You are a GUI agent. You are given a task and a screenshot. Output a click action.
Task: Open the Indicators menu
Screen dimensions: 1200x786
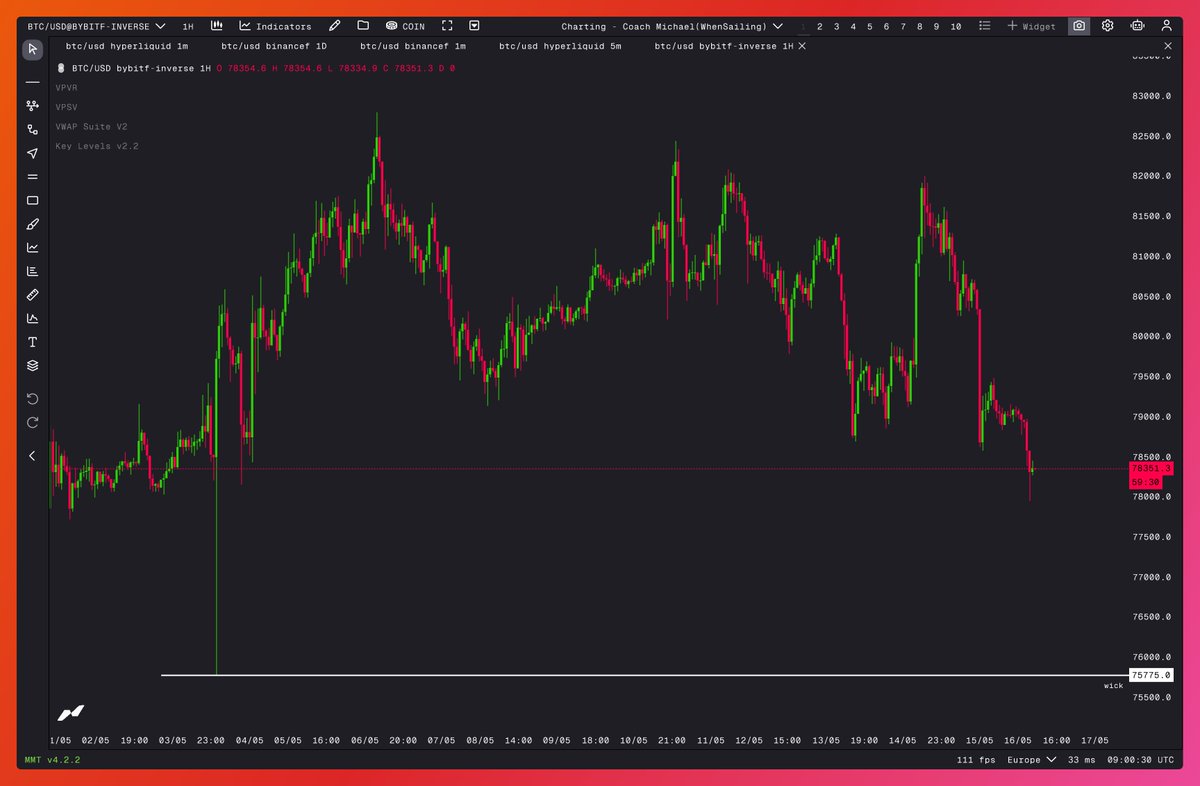click(x=275, y=26)
